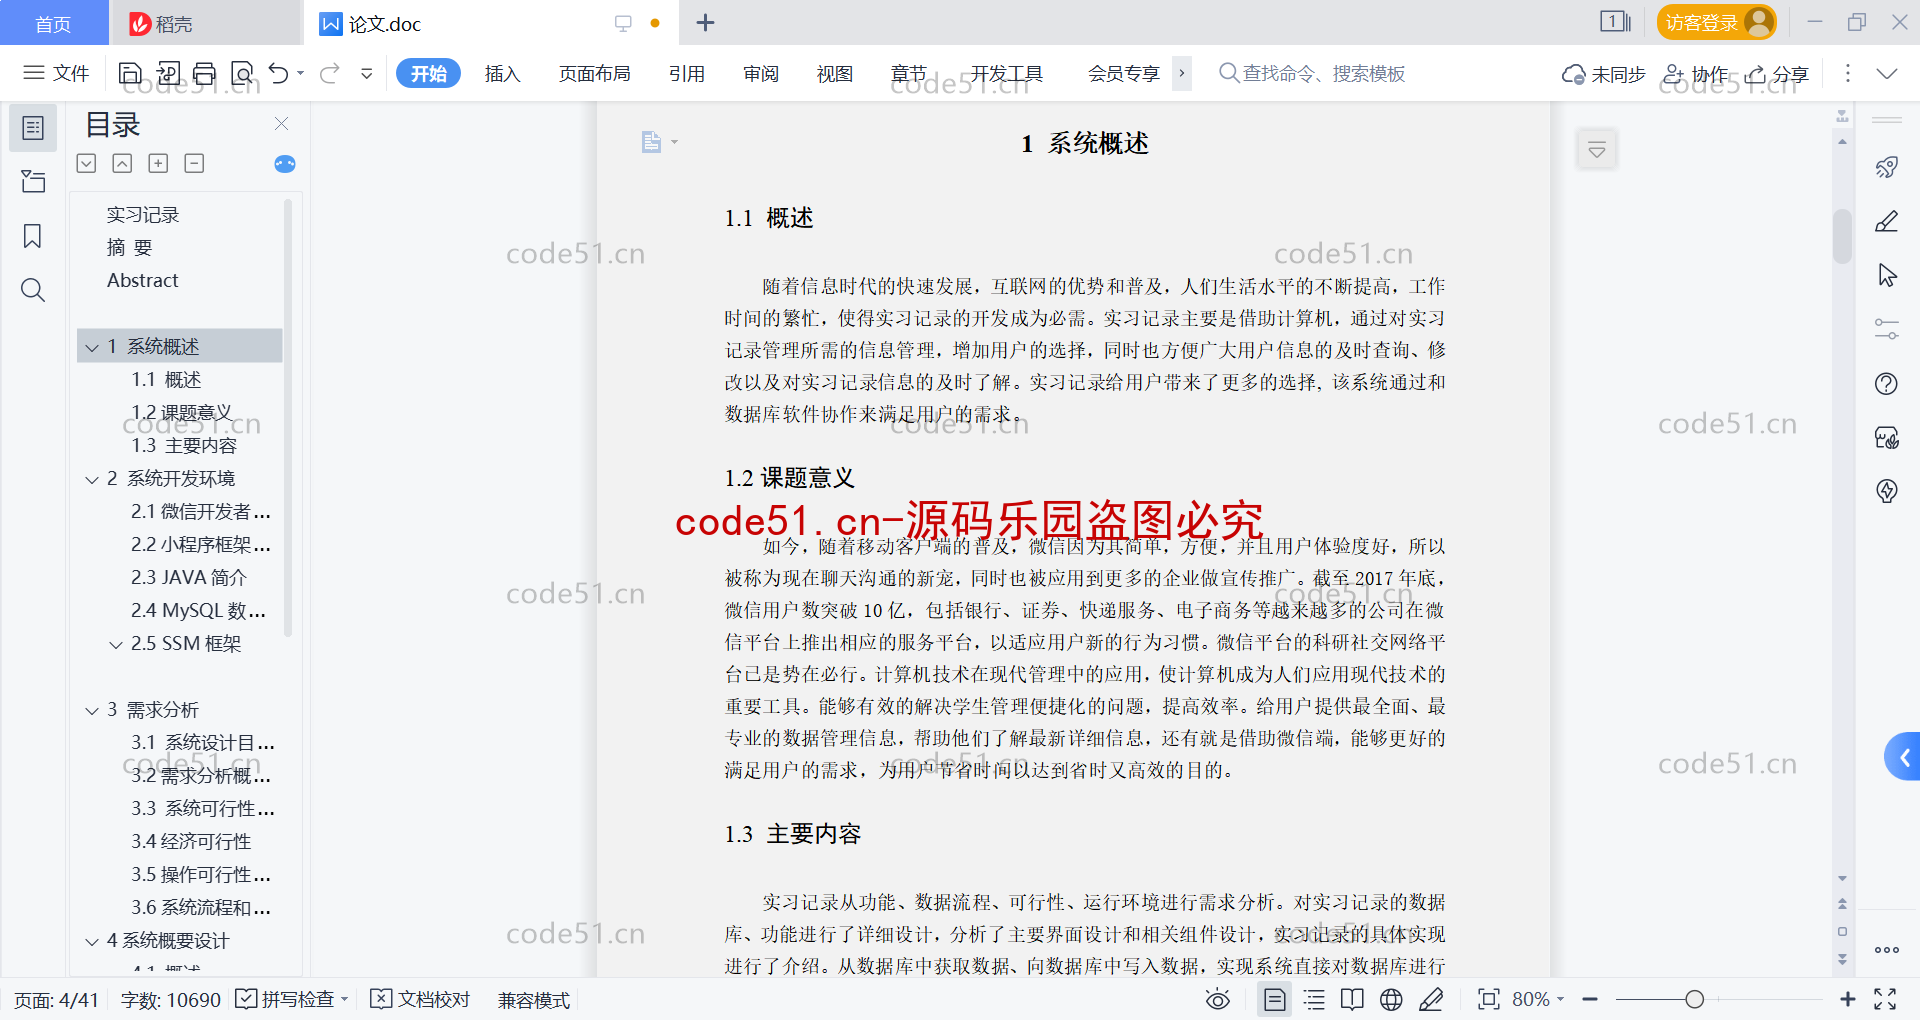The height and width of the screenshot is (1020, 1920).
Task: Click the zoom in plus button
Action: (x=1847, y=999)
